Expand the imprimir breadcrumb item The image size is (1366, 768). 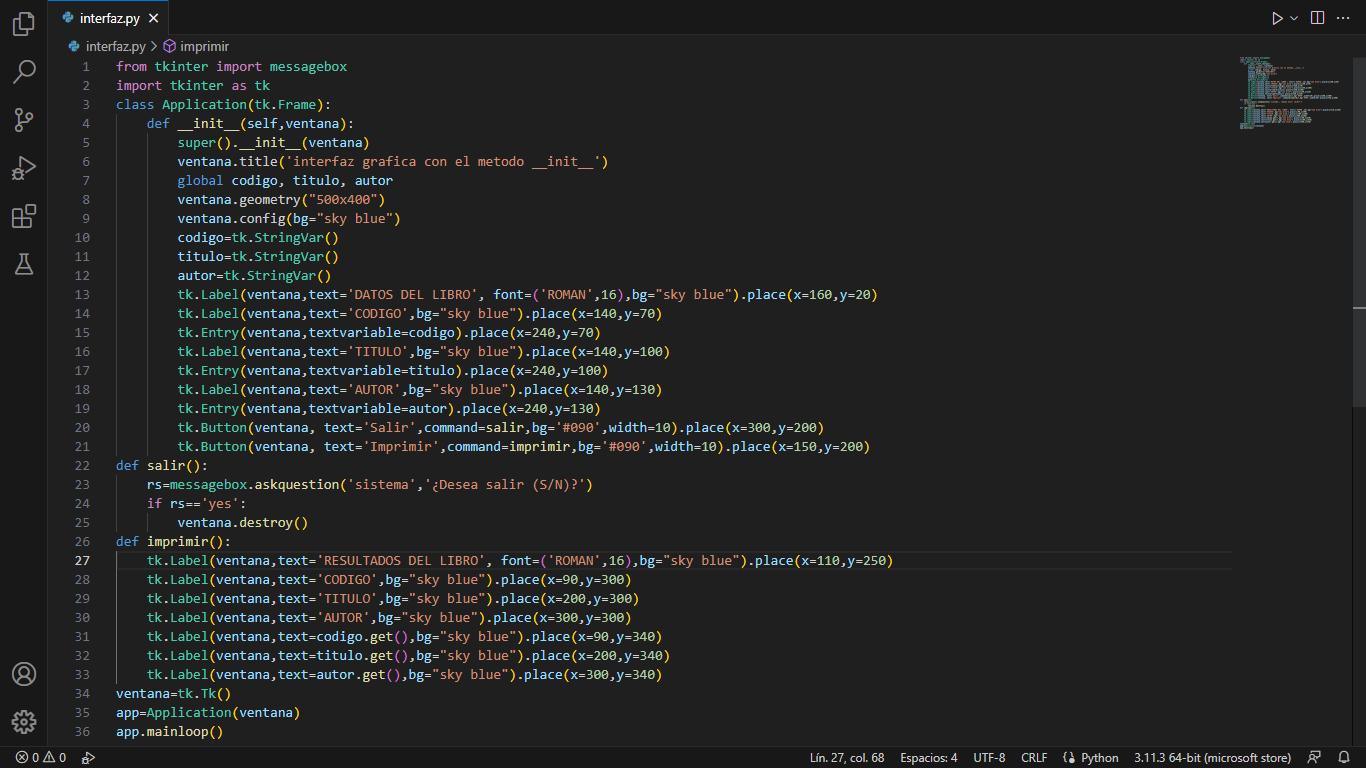[204, 46]
